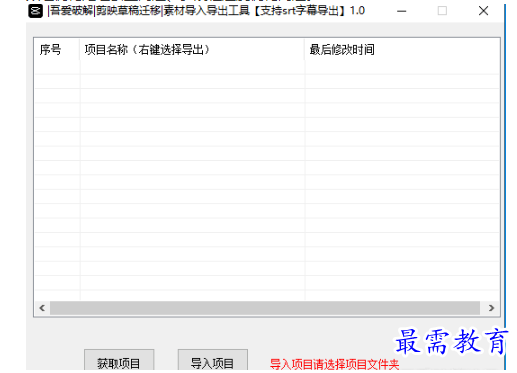
Task: Click the window title text 吾爱破解
Action: (72, 11)
